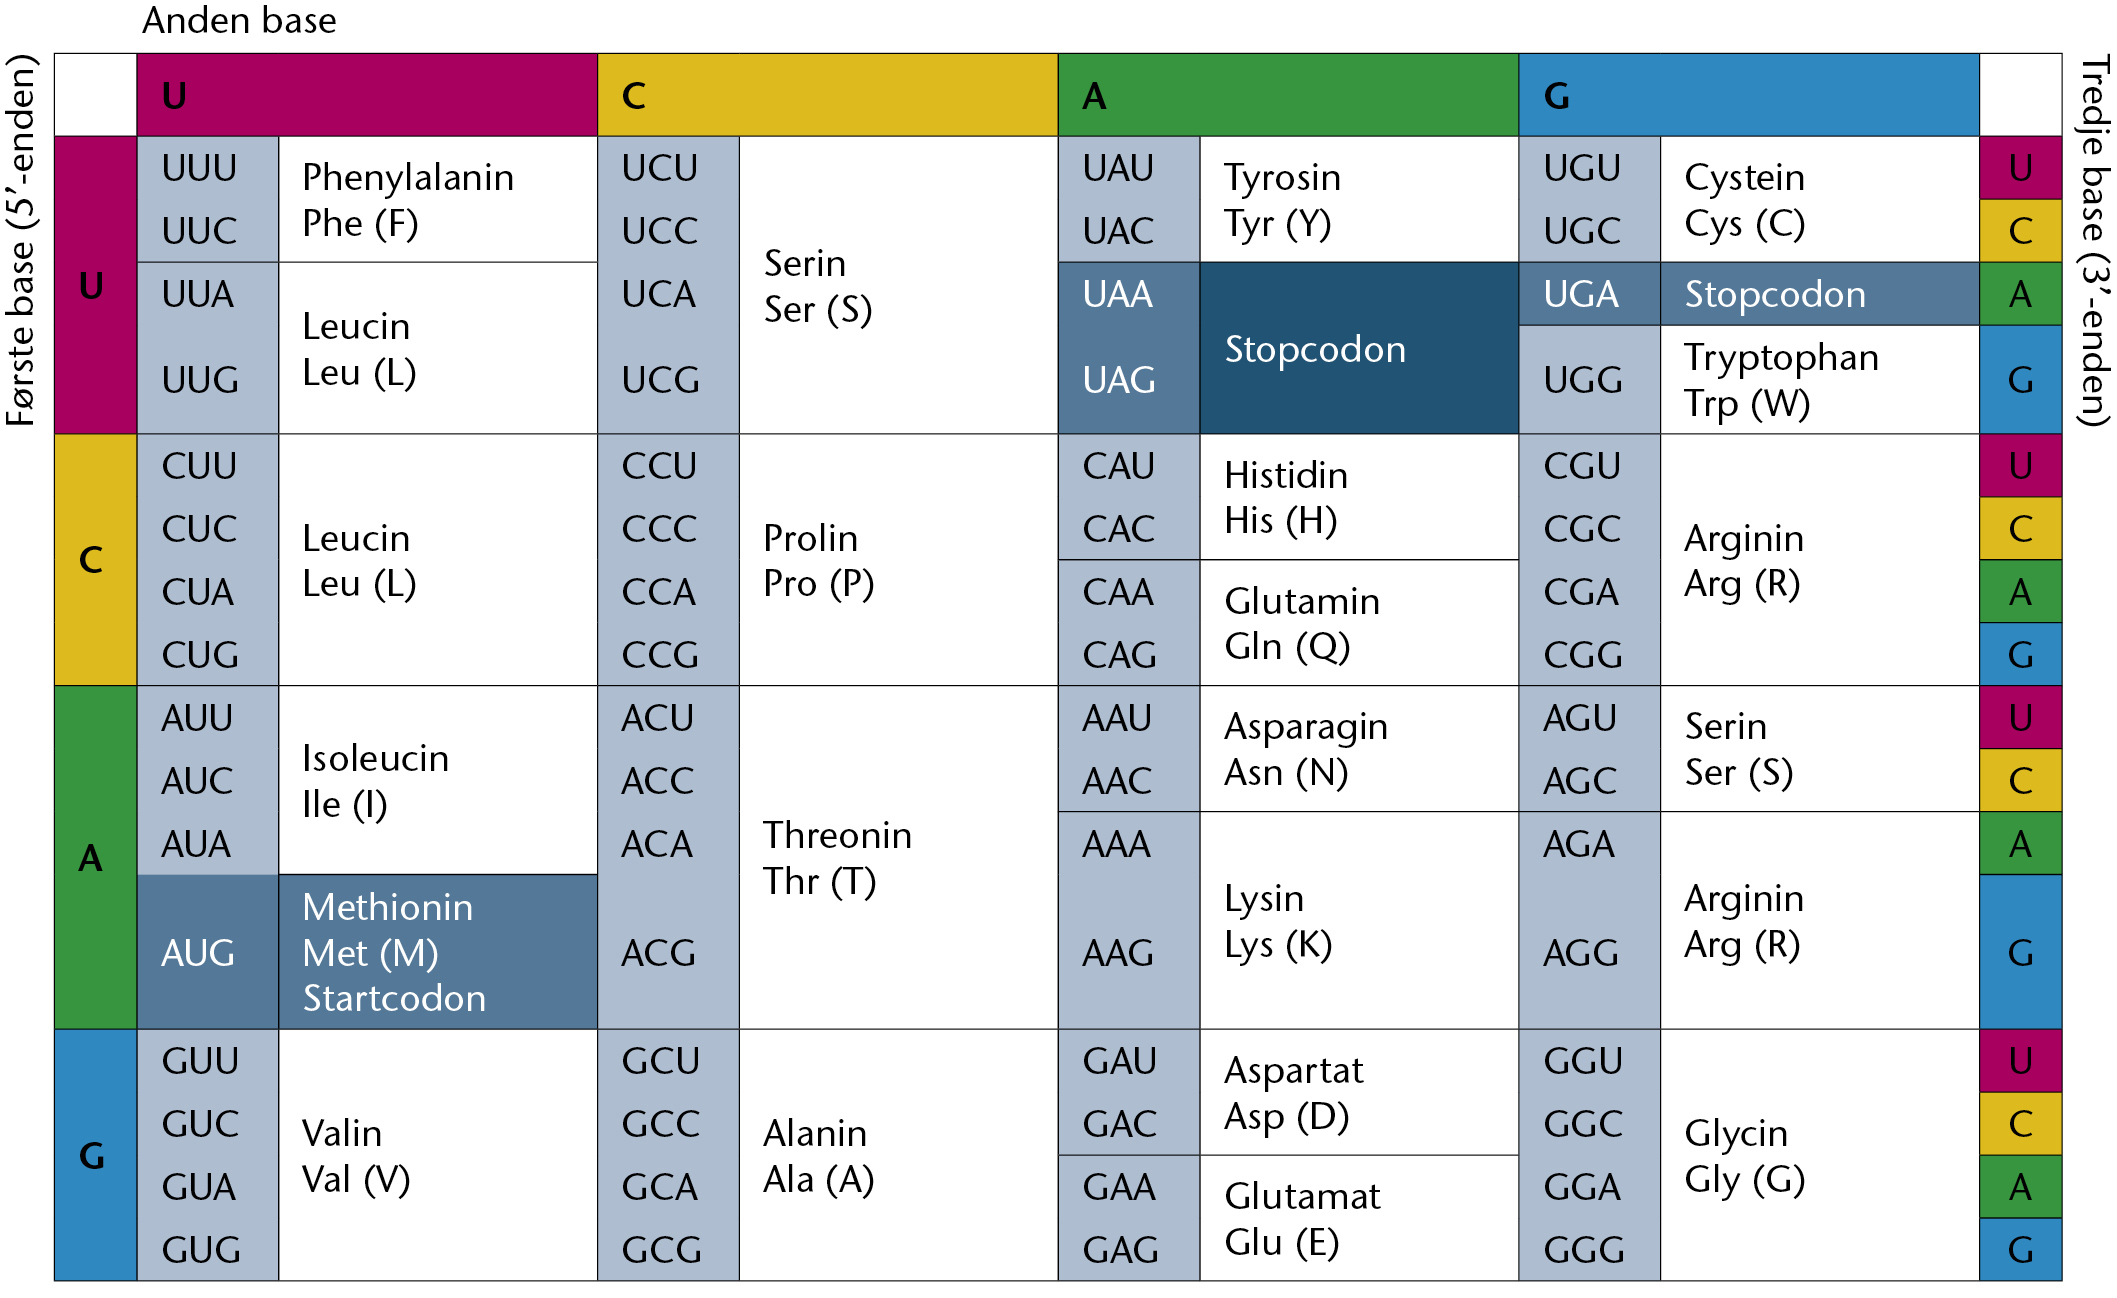Select the green A second base header
Image resolution: width=2117 pixels, height=1298 pixels.
(x=1288, y=95)
